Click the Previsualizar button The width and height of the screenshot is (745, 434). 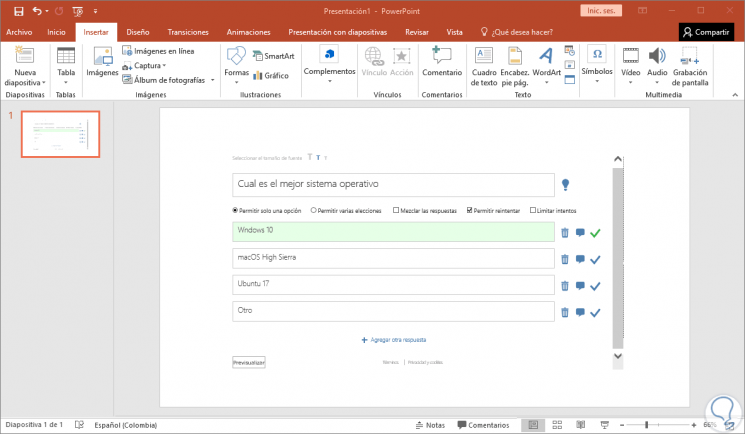(248, 362)
